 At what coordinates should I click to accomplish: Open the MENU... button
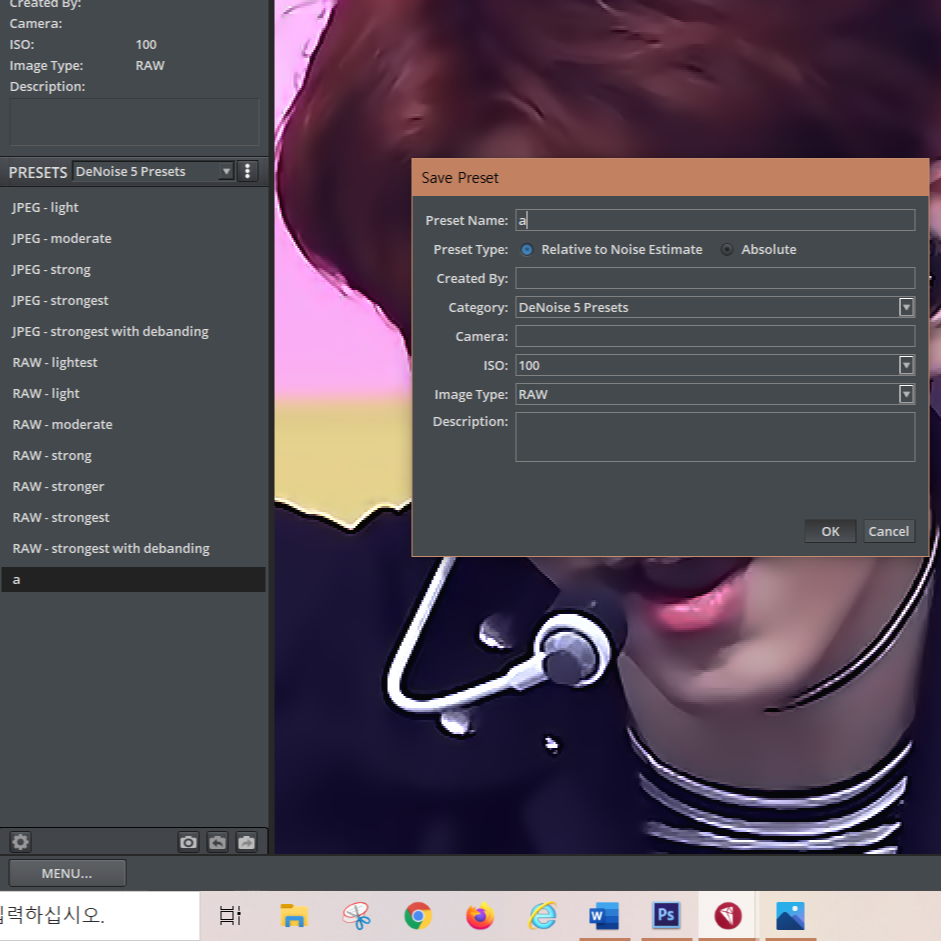point(67,873)
